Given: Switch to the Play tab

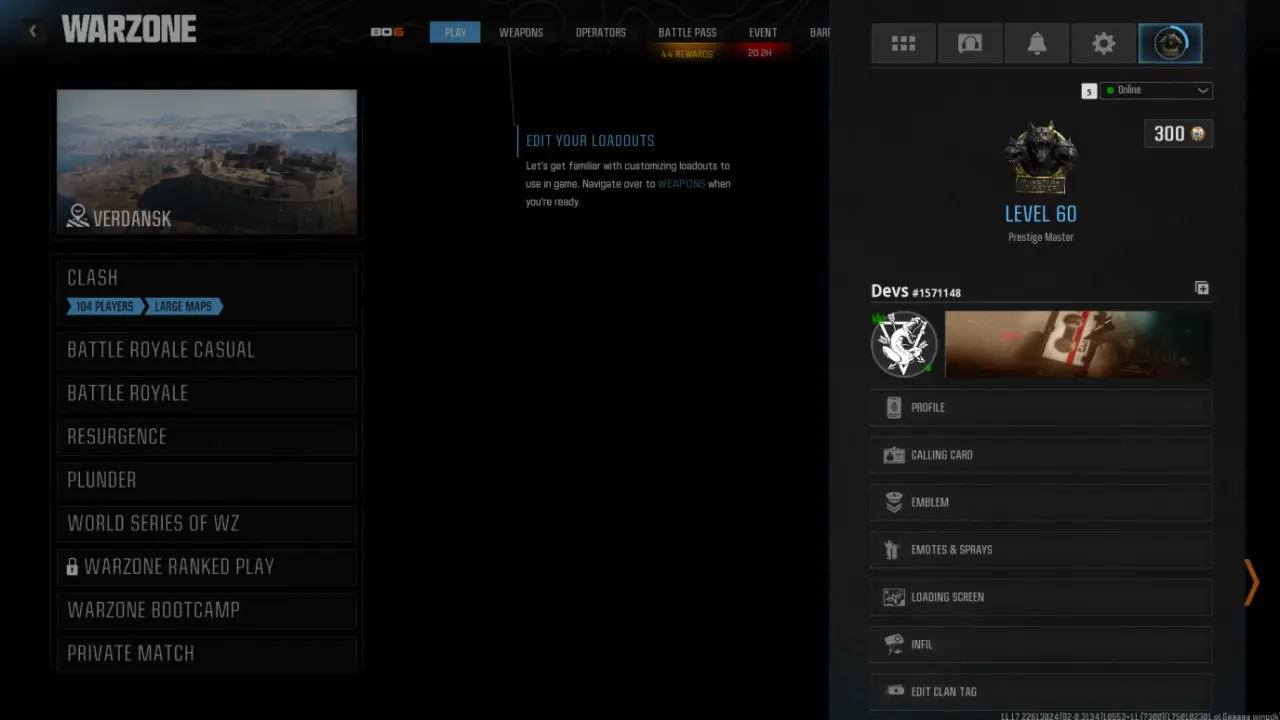Looking at the screenshot, I should [x=455, y=32].
